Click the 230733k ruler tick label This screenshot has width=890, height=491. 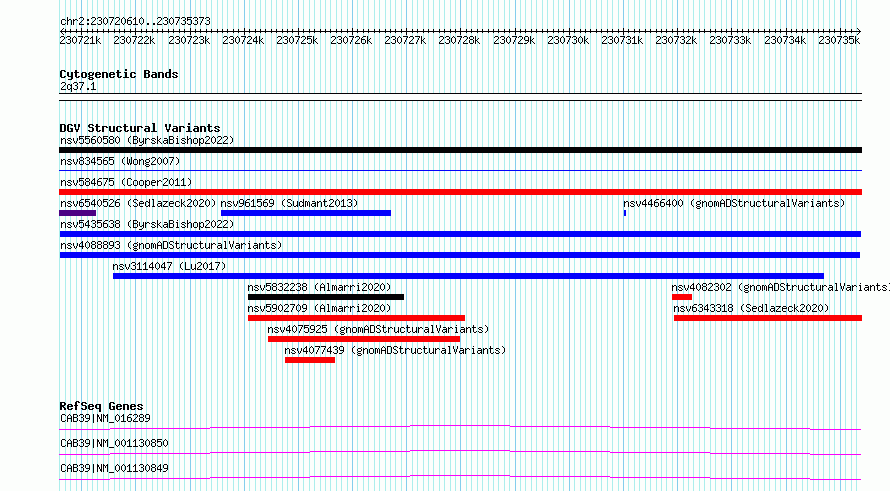coord(730,40)
